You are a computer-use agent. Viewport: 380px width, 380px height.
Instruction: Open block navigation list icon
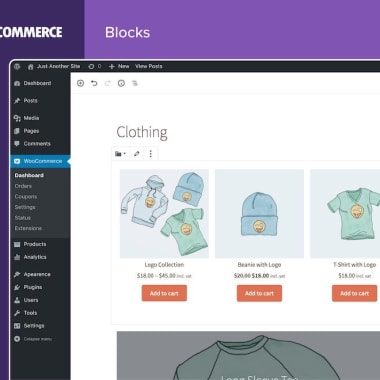[x=135, y=83]
